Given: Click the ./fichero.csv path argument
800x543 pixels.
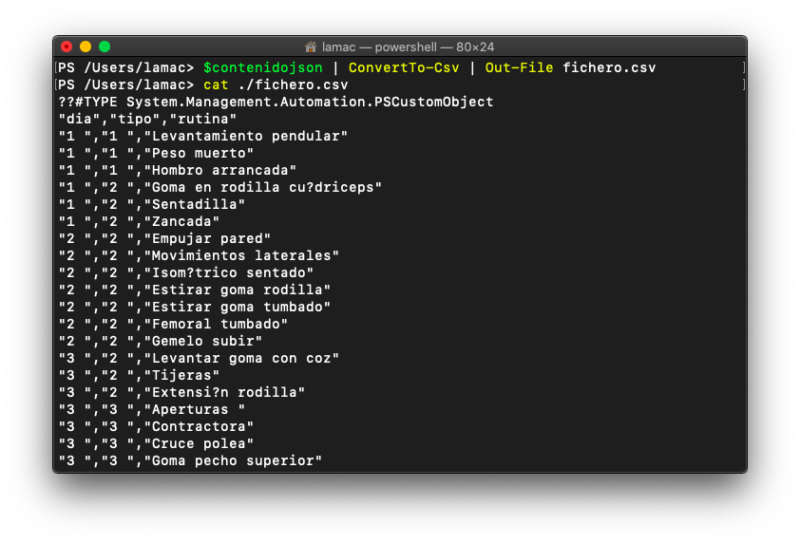Looking at the screenshot, I should click(x=293, y=85).
